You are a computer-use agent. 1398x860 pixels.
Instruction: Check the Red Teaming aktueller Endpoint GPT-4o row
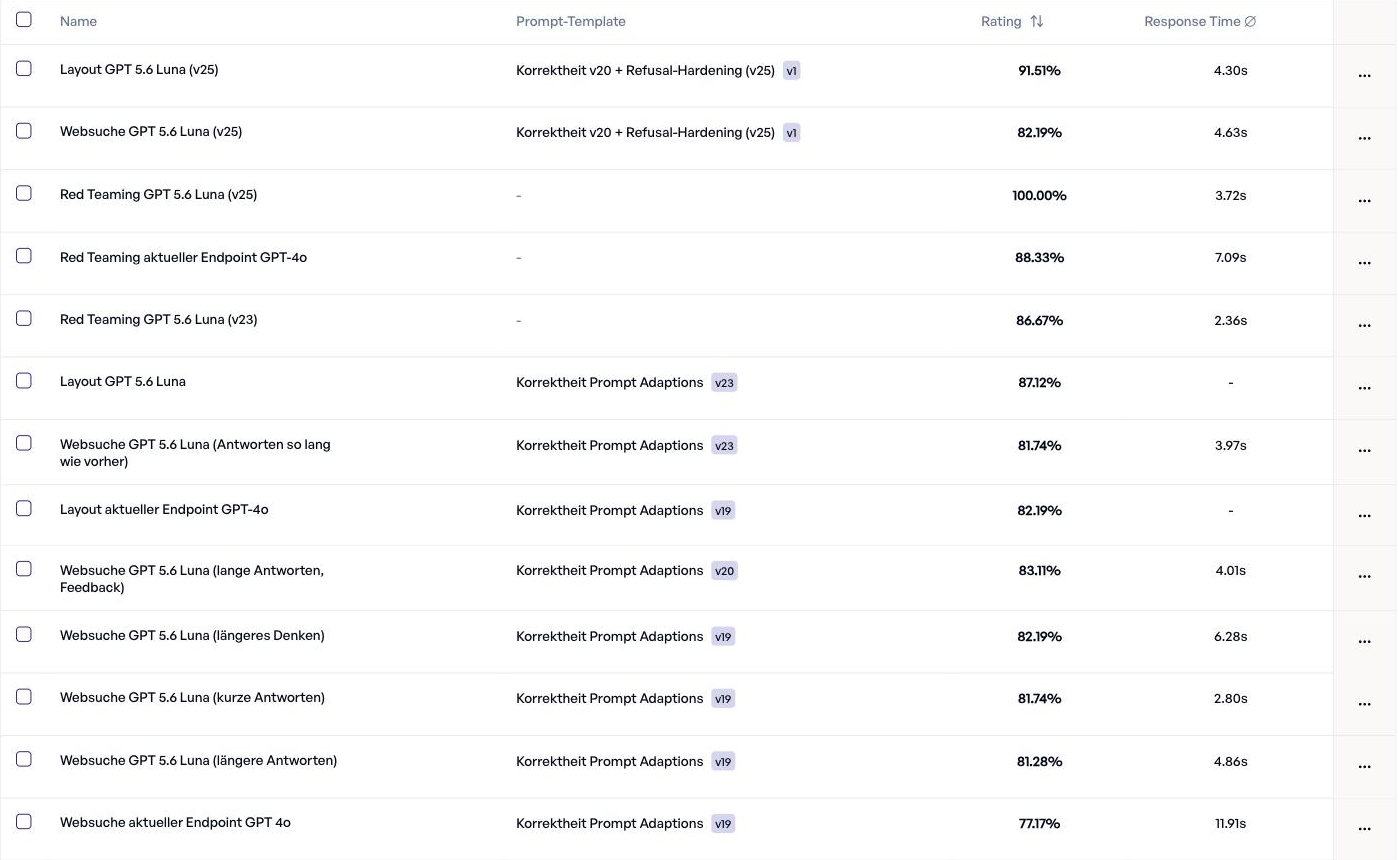[24, 256]
